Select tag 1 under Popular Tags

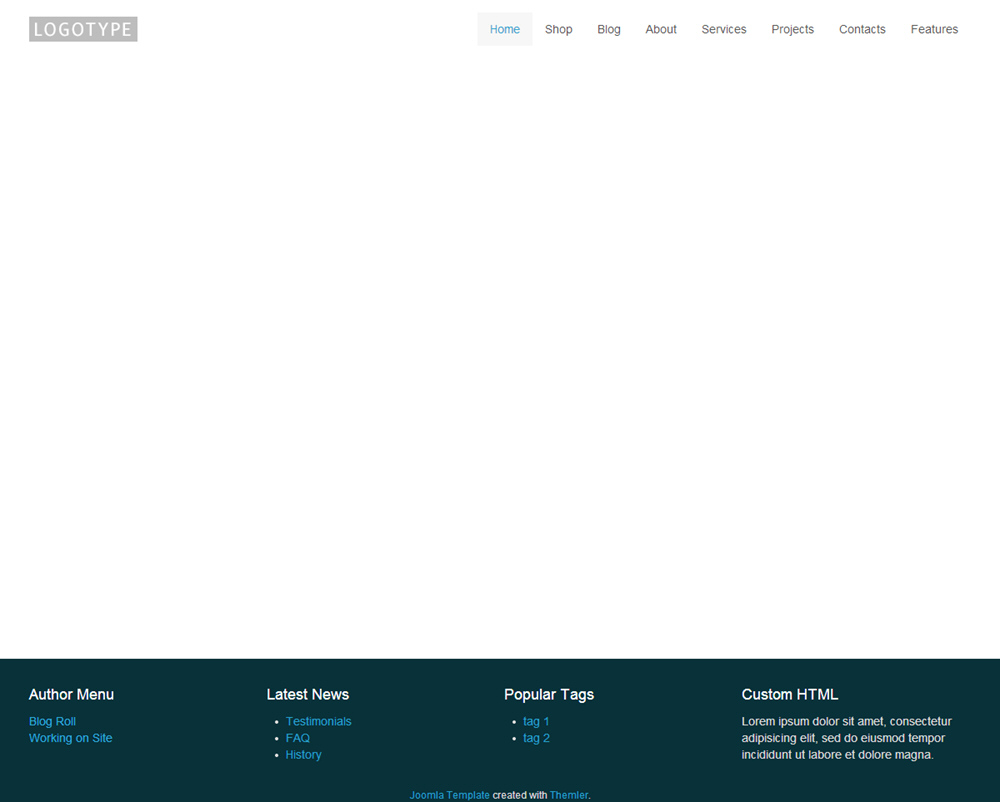tap(536, 721)
